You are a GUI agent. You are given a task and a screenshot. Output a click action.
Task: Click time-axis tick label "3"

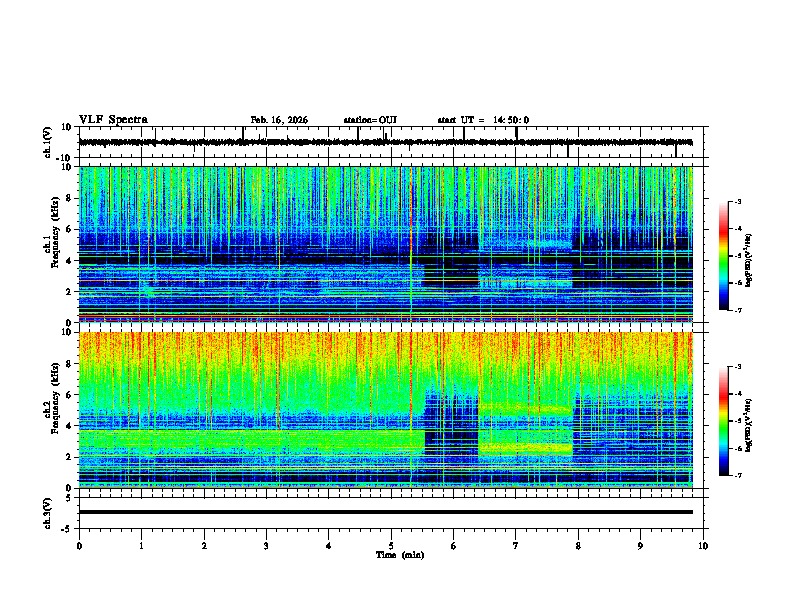click(266, 546)
